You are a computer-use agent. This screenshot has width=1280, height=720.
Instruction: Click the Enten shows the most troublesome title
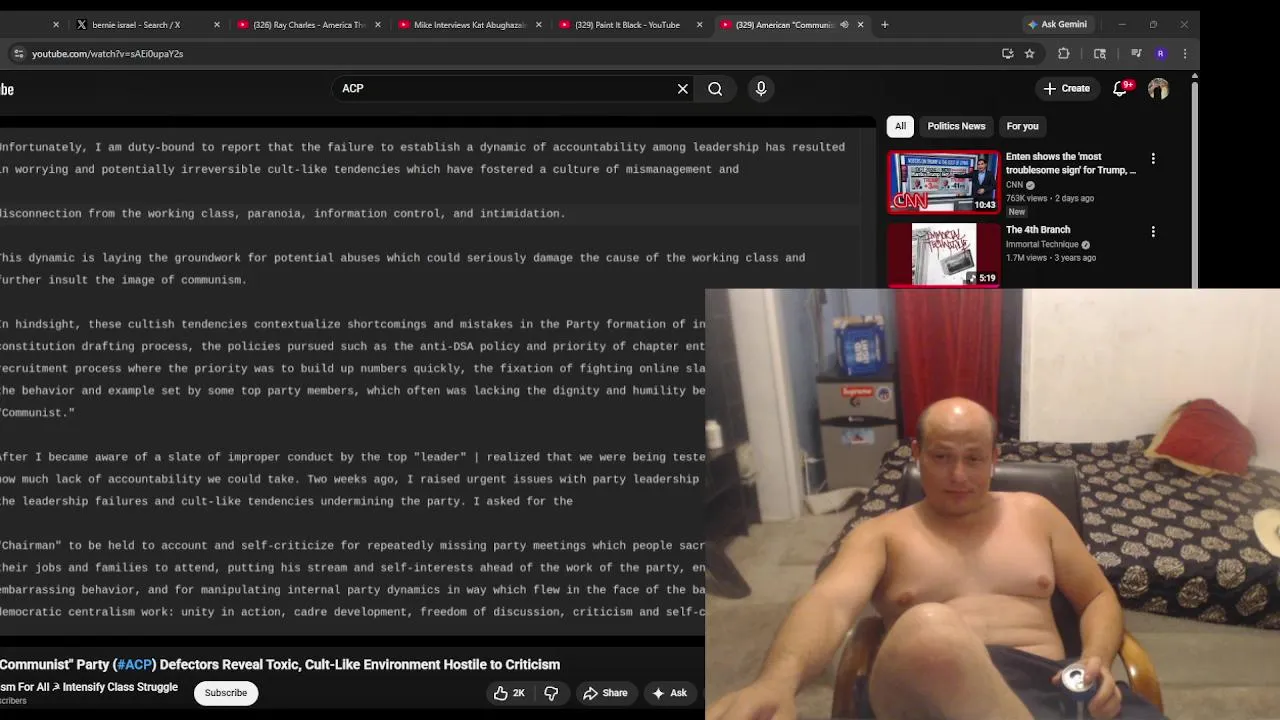coord(1071,164)
